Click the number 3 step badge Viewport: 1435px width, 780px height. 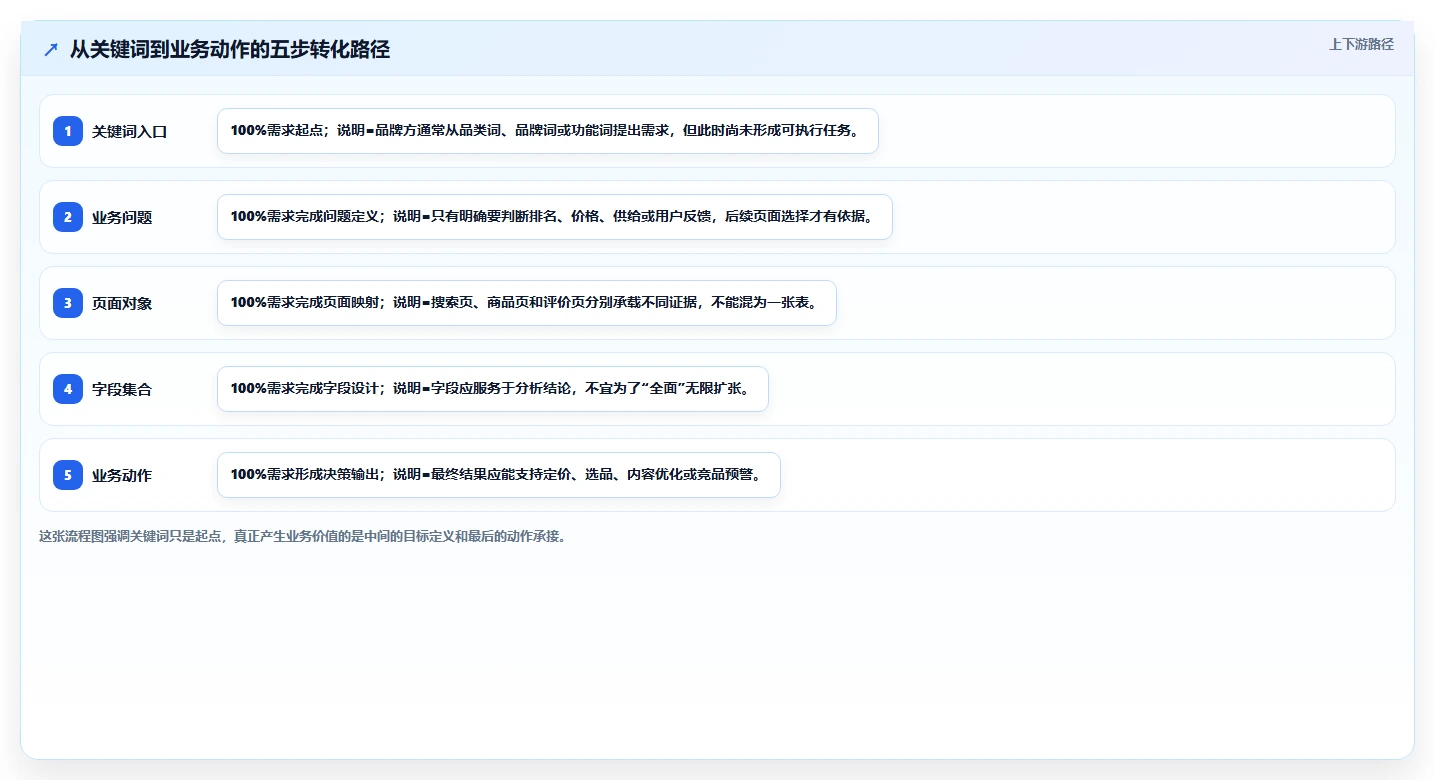click(x=68, y=303)
